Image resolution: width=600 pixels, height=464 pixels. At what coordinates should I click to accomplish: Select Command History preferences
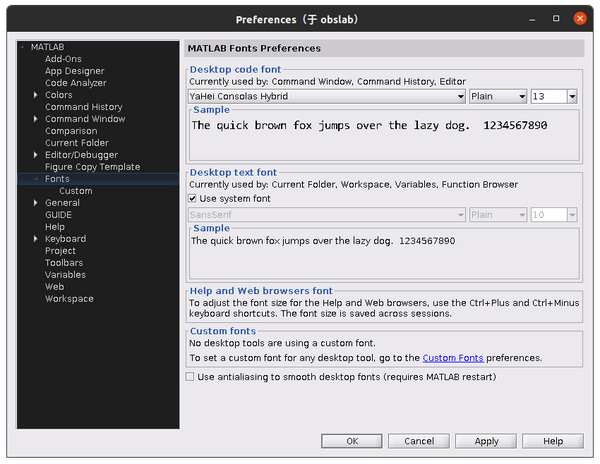coord(84,107)
